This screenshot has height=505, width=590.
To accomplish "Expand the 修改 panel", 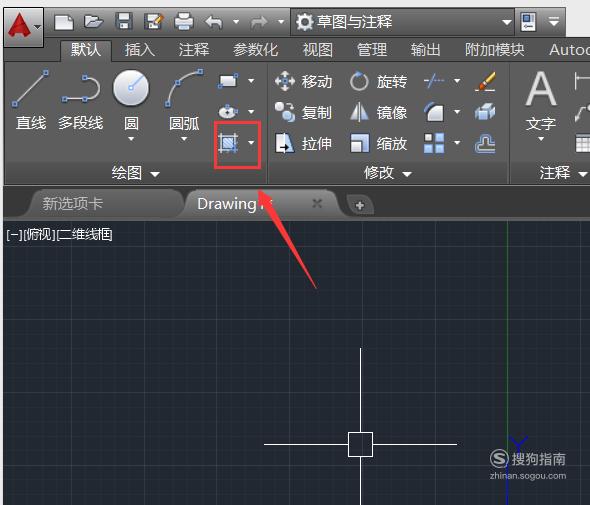I will tap(388, 173).
